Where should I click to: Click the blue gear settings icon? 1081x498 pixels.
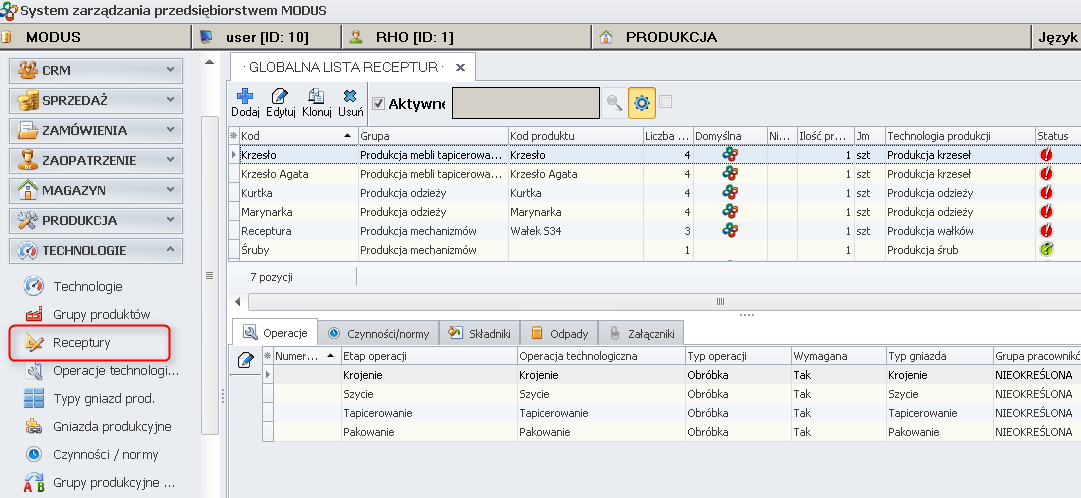[641, 103]
